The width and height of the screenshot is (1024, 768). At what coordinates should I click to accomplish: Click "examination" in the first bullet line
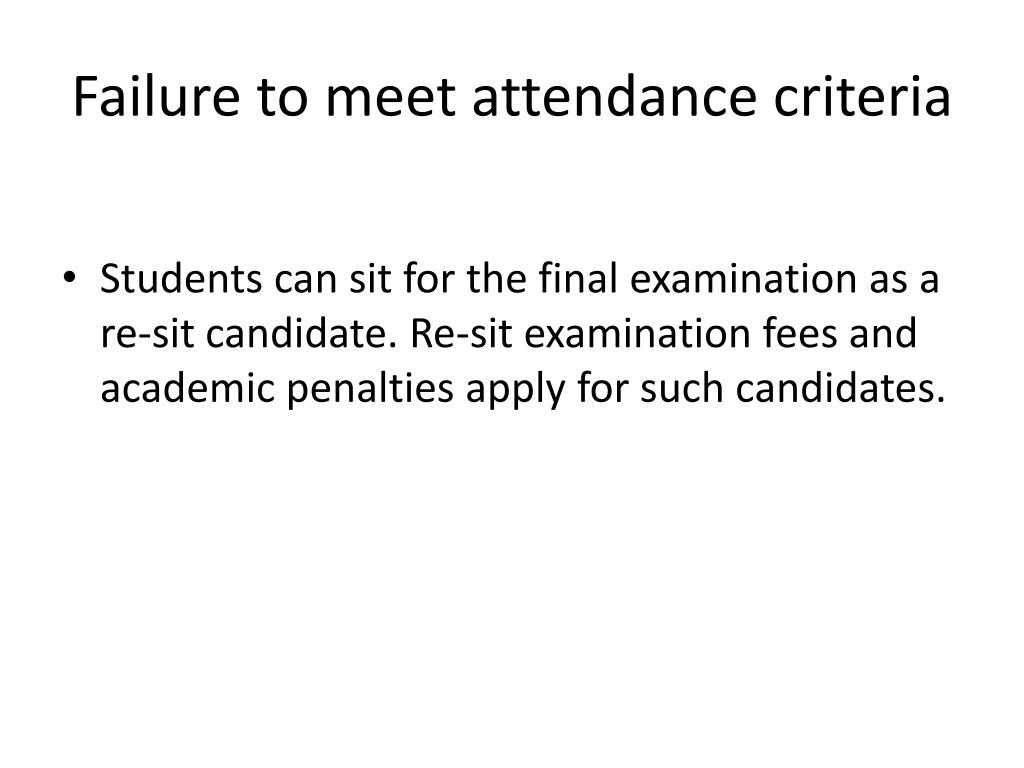point(743,279)
